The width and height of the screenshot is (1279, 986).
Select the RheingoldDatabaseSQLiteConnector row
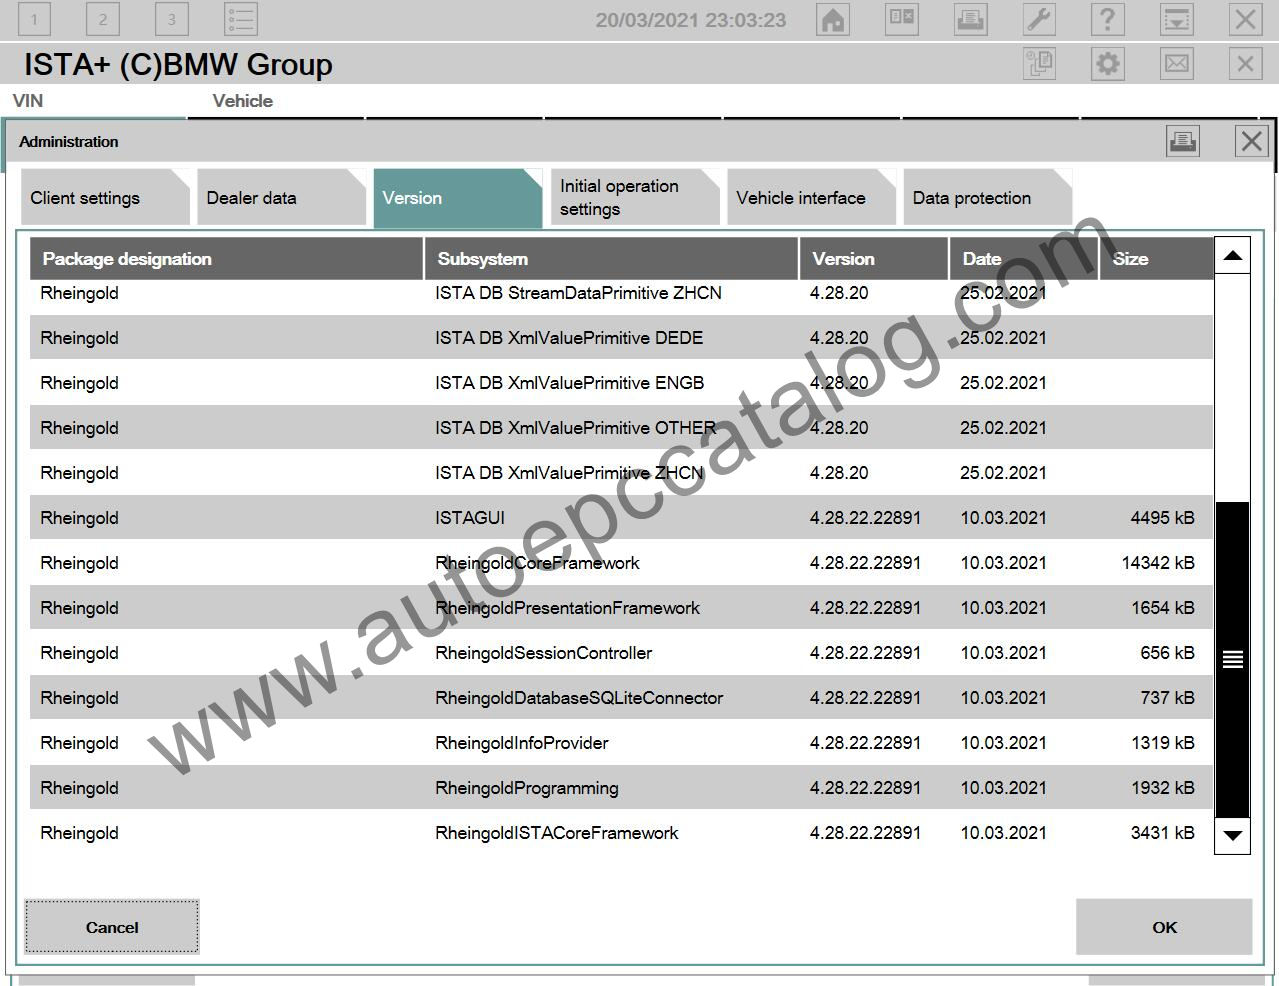coord(621,698)
